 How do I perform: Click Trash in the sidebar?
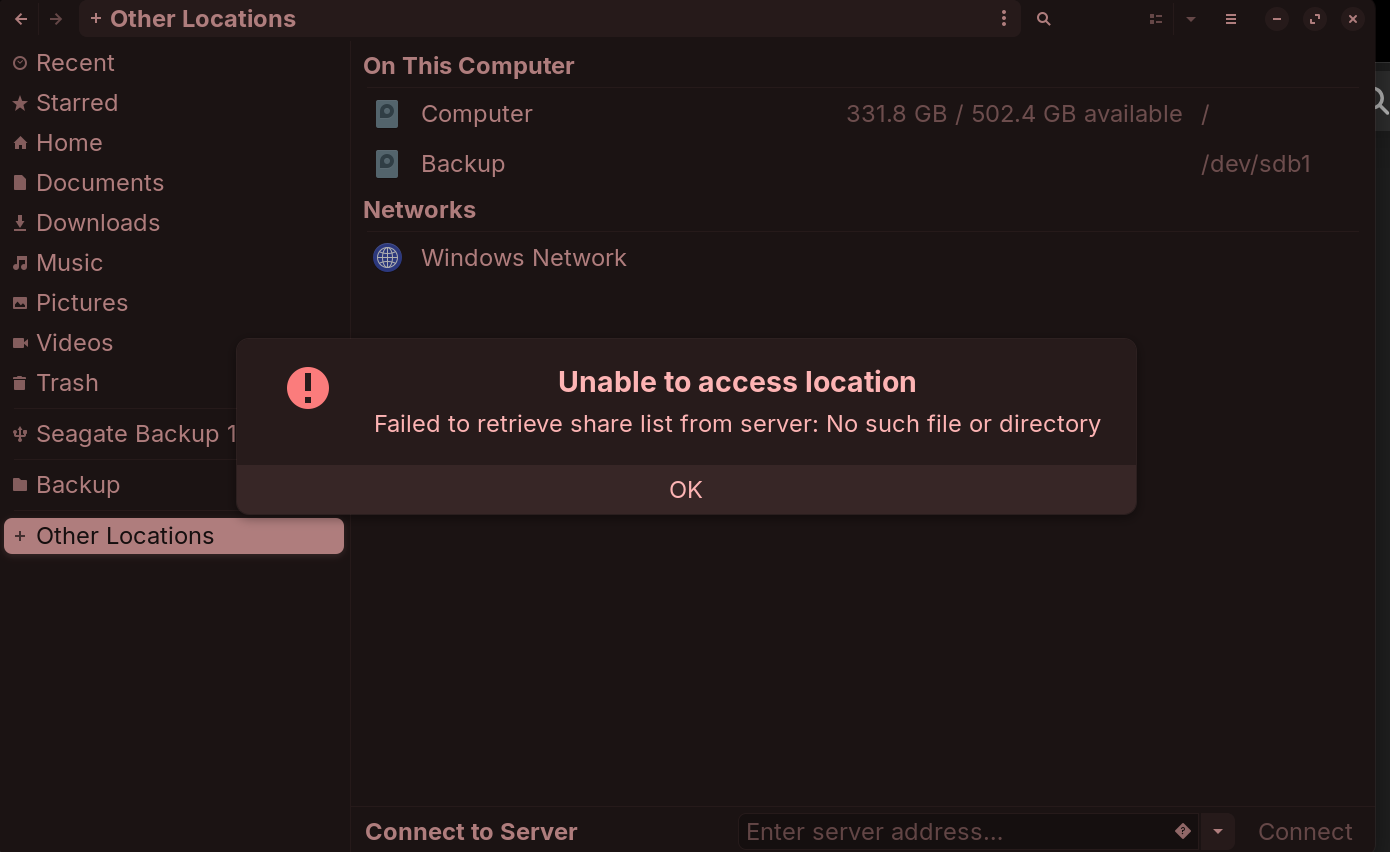coord(67,383)
